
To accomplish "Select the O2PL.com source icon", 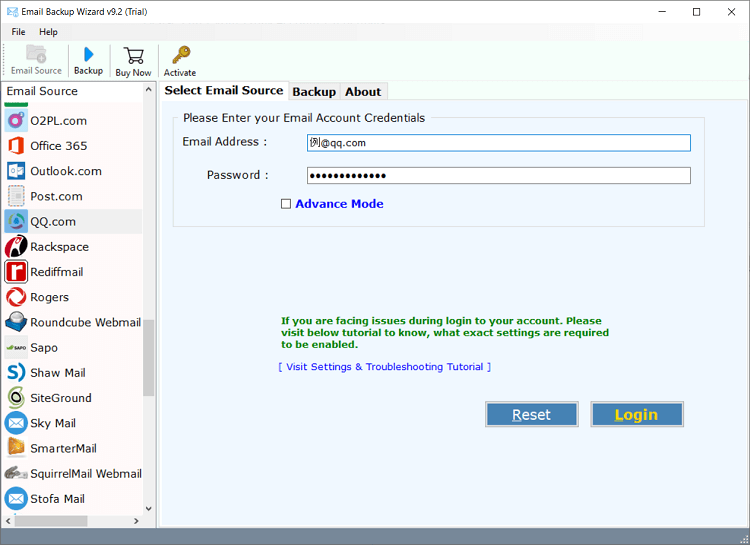I will 16,121.
